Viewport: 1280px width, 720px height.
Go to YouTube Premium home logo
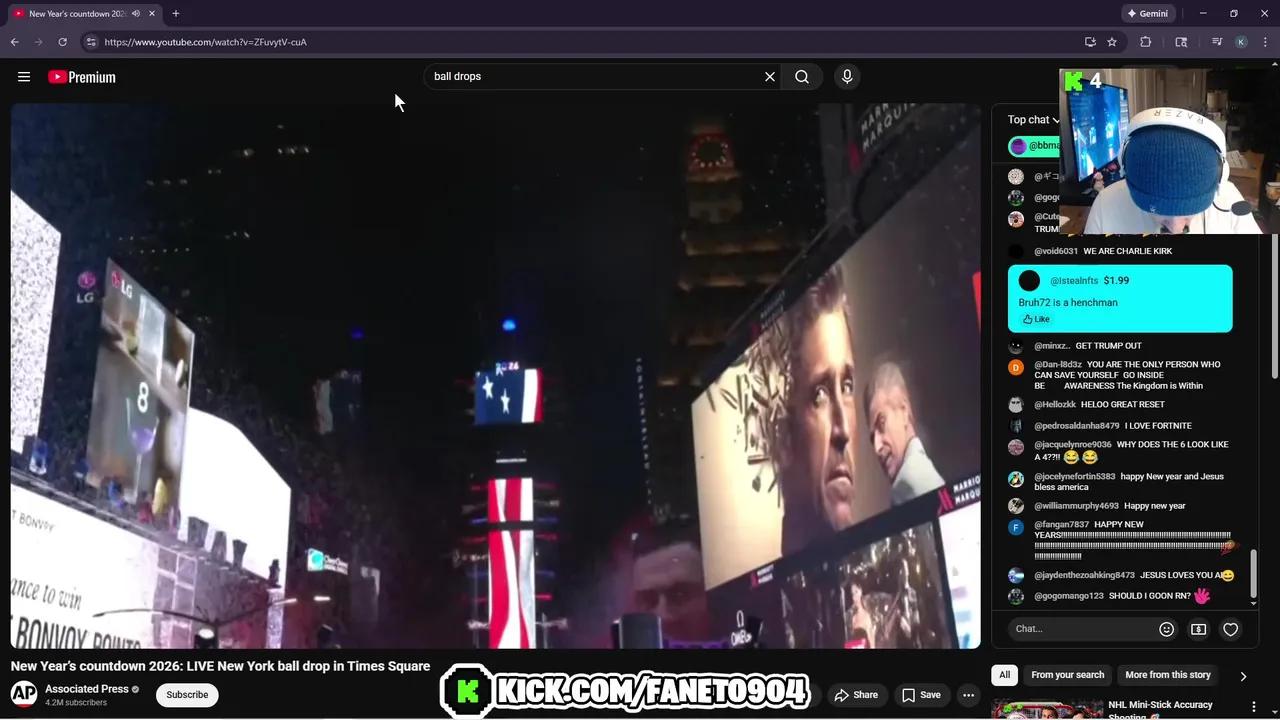82,77
